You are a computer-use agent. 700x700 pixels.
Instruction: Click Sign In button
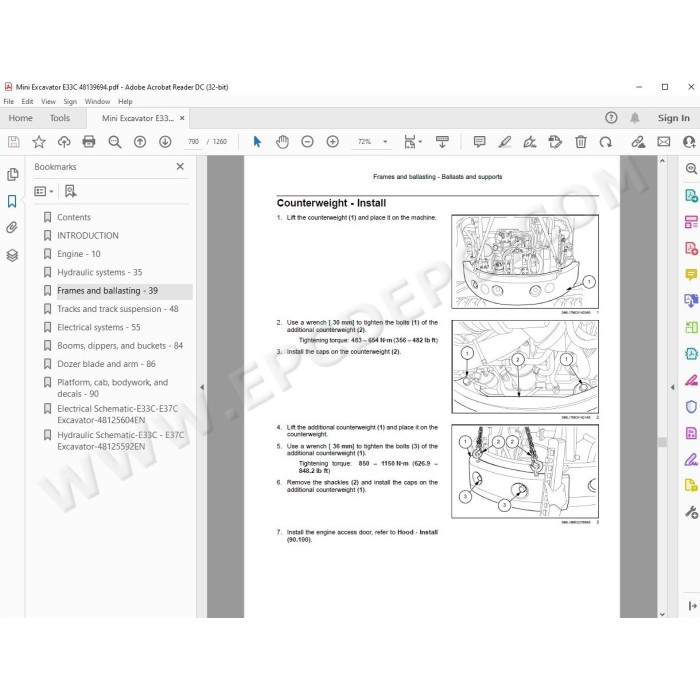(x=674, y=118)
